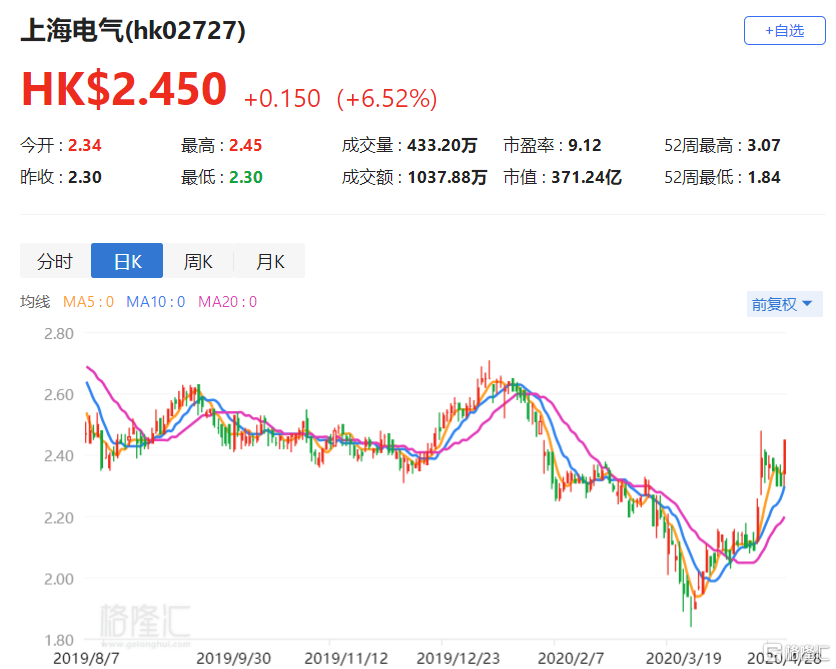This screenshot has height=669, width=836.
Task: Click the 成交量 volume value 433.20万
Action: [x=442, y=146]
